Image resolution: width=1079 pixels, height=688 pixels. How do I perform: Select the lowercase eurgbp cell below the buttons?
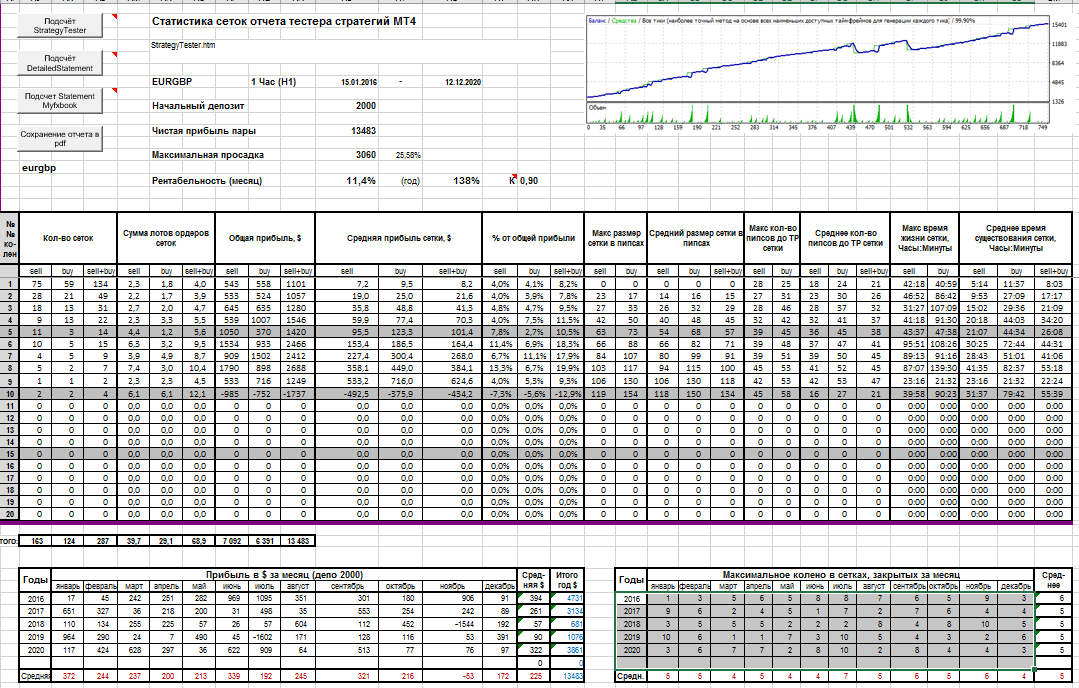point(39,168)
